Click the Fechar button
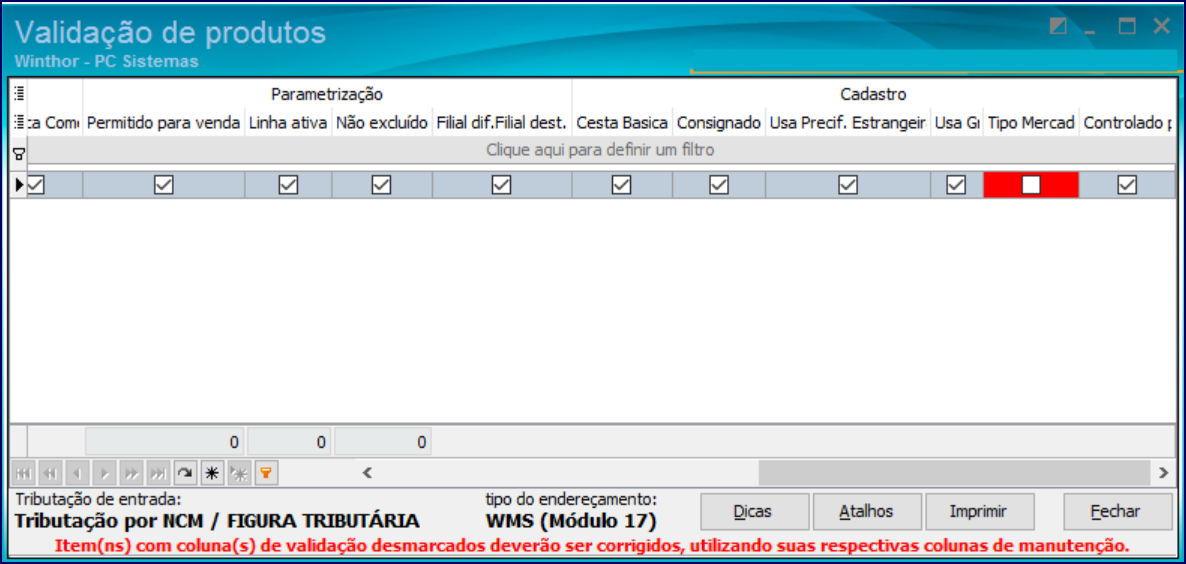This screenshot has width=1186, height=564. pyautogui.click(x=1116, y=512)
